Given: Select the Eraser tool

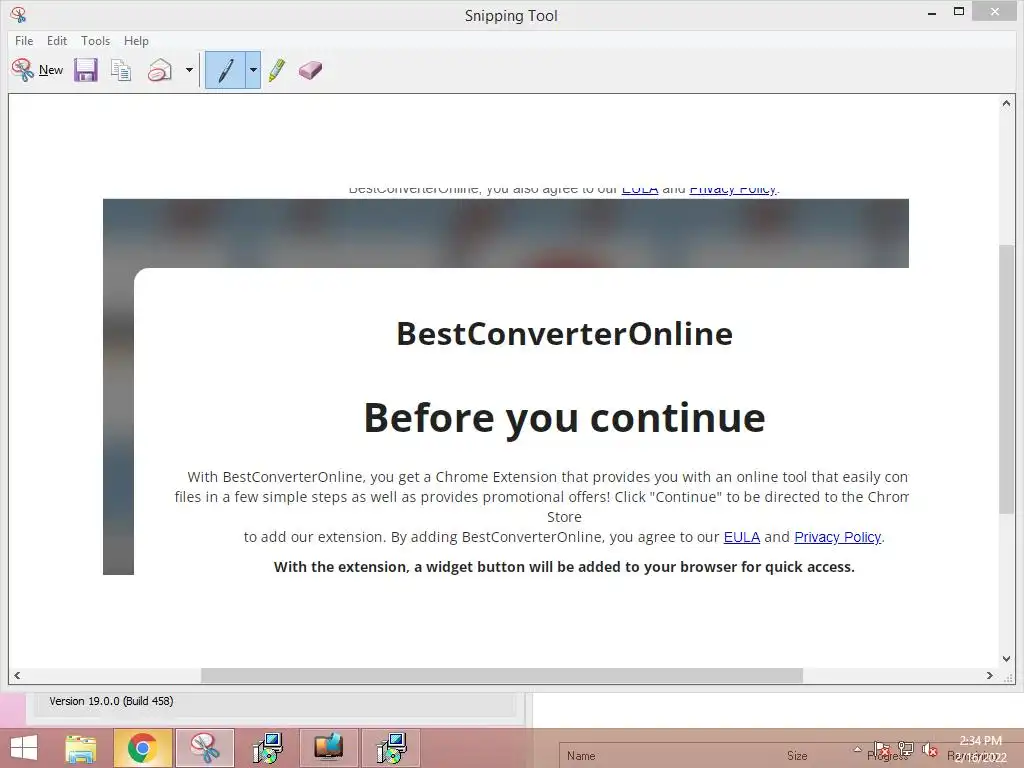Looking at the screenshot, I should tap(310, 70).
